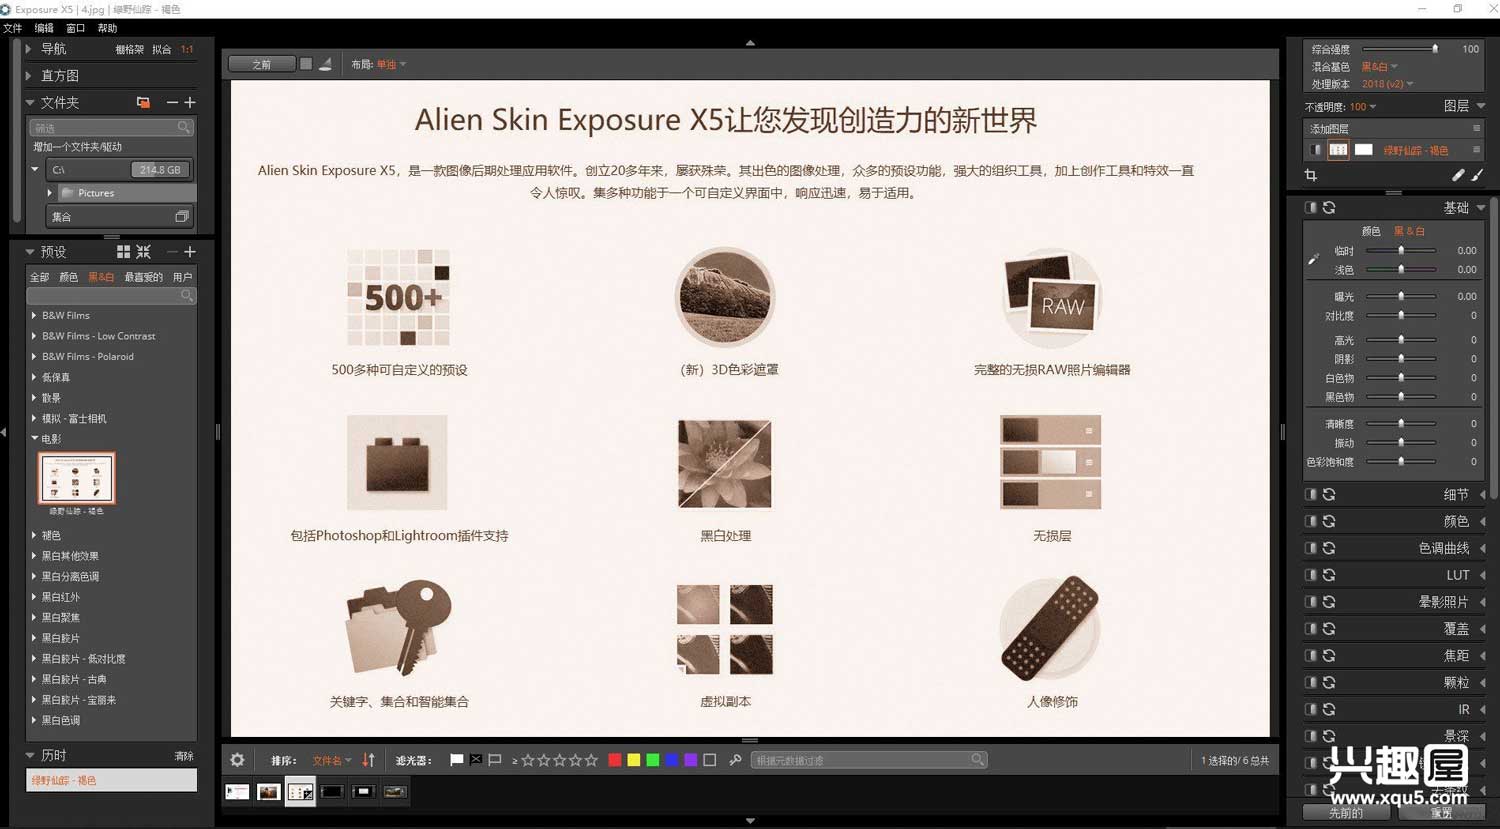Click the folder bookmark icon in folders header
Screen dimensions: 1500x829
[143, 102]
